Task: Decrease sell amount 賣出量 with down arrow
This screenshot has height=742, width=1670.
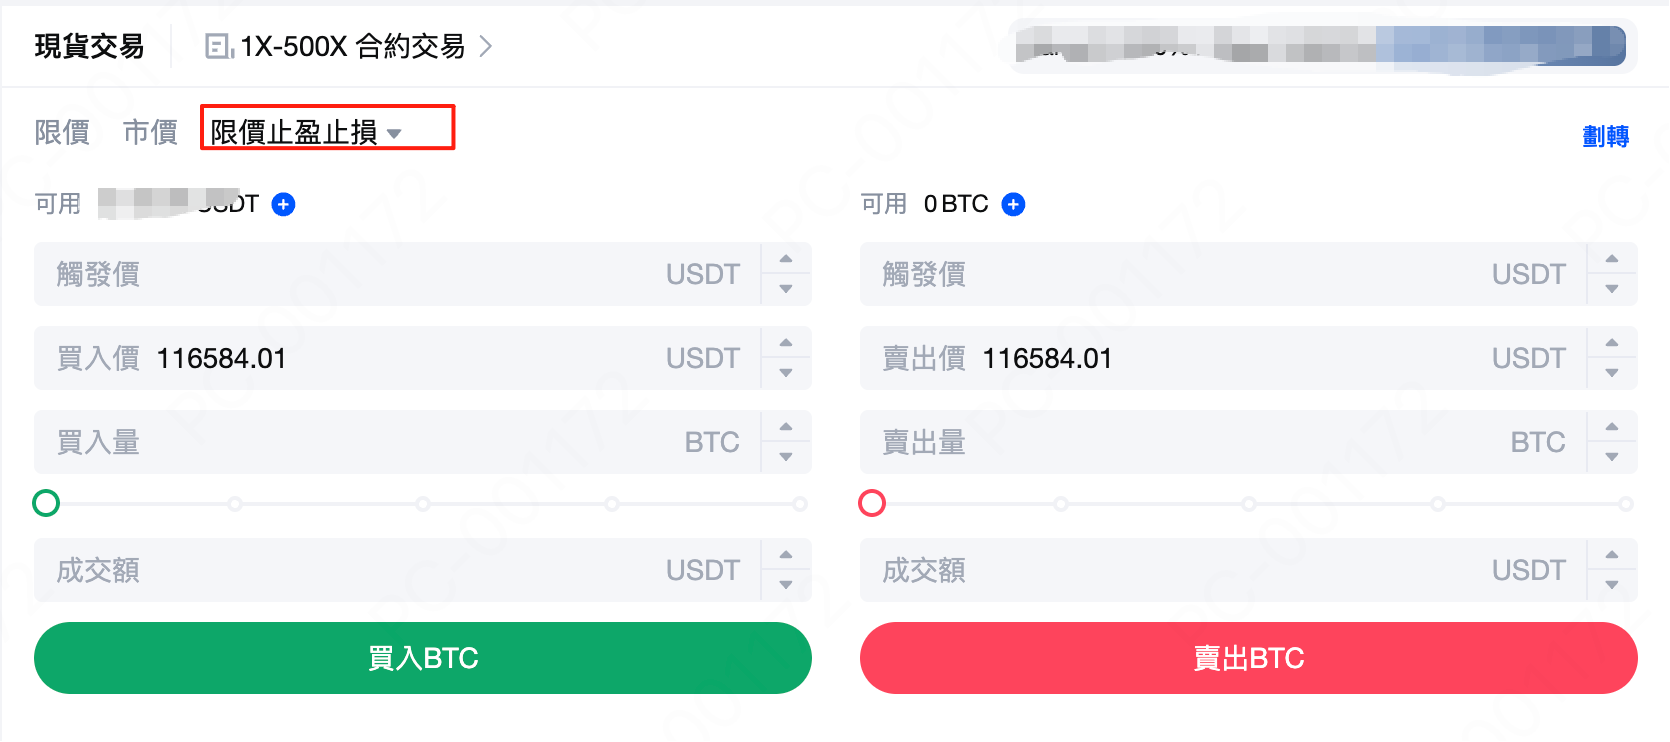Action: point(1612,457)
